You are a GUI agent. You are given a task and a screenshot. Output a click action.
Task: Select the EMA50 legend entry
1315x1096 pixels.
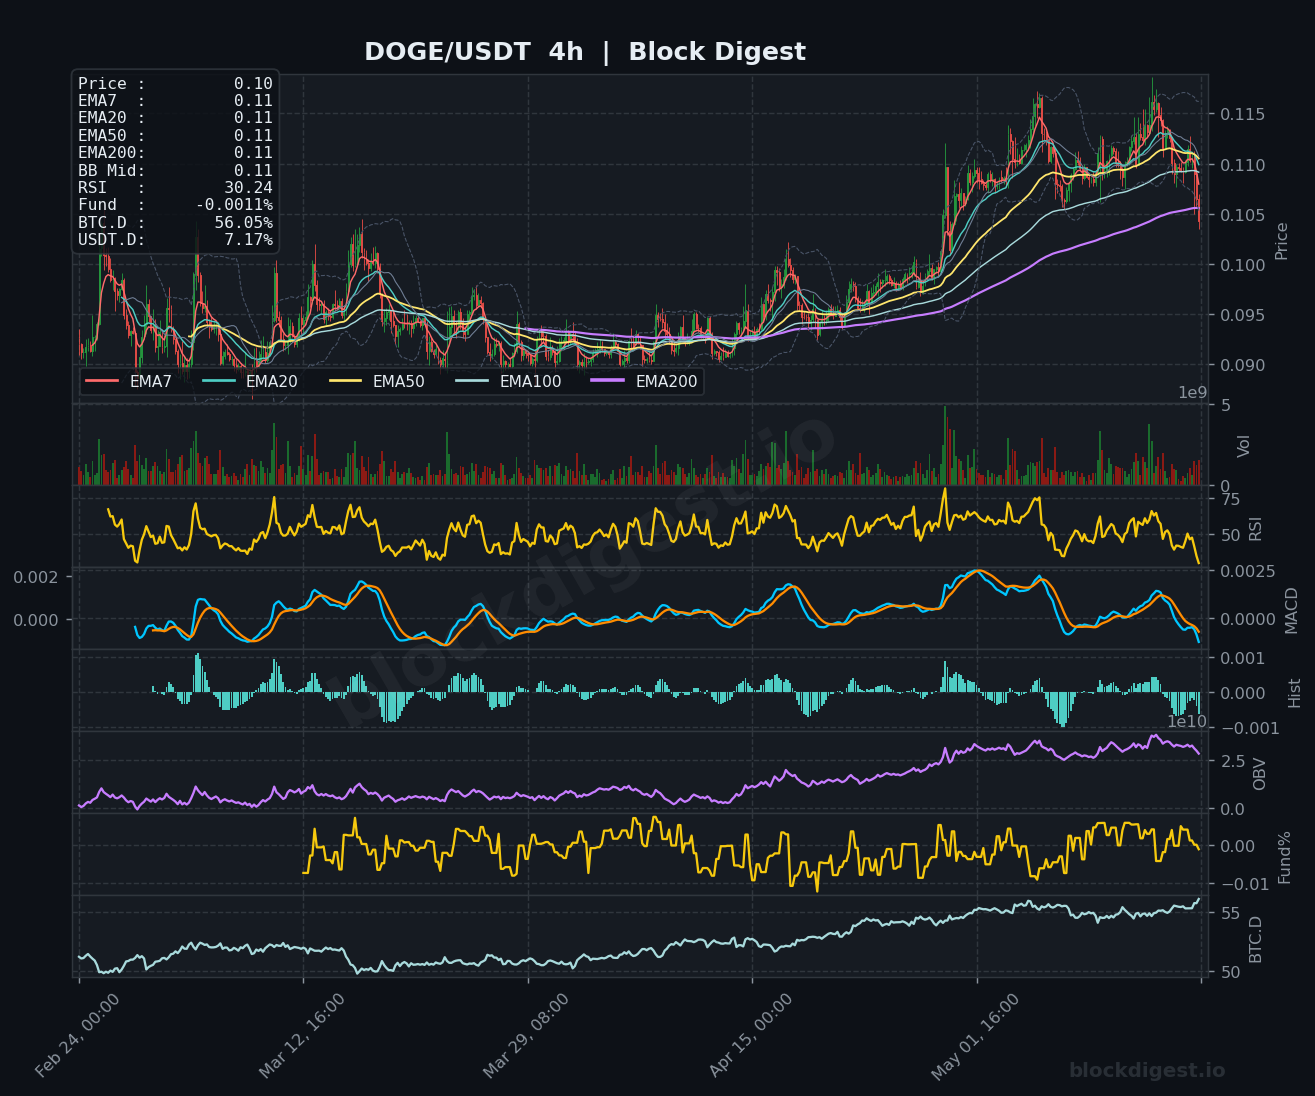point(376,381)
